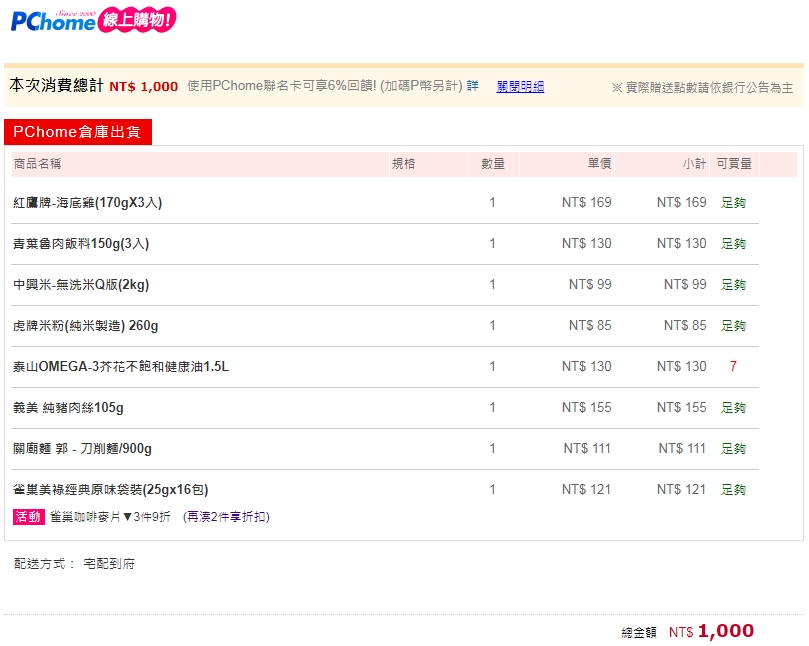Select product 紅鷹牌-海底雞(170gX3入)
This screenshot has height=646, width=809.
click(88, 202)
